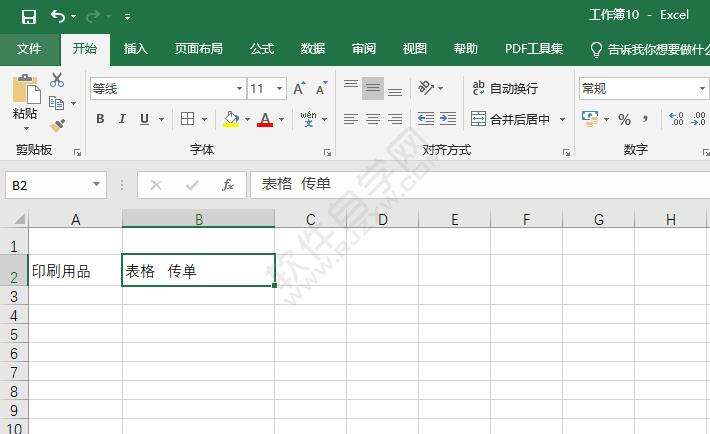Apply yellow fill color bucket
The width and height of the screenshot is (710, 434).
231,119
